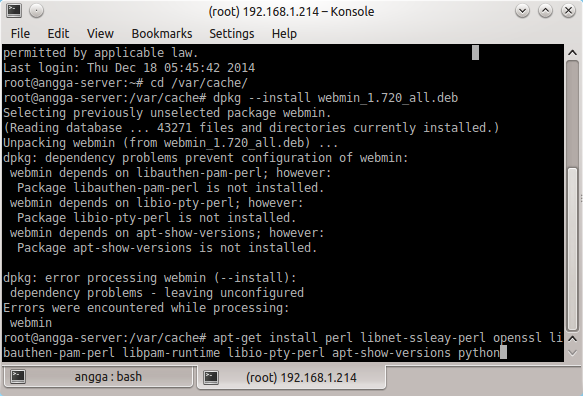
Task: Open the Edit menu
Action: [58, 34]
